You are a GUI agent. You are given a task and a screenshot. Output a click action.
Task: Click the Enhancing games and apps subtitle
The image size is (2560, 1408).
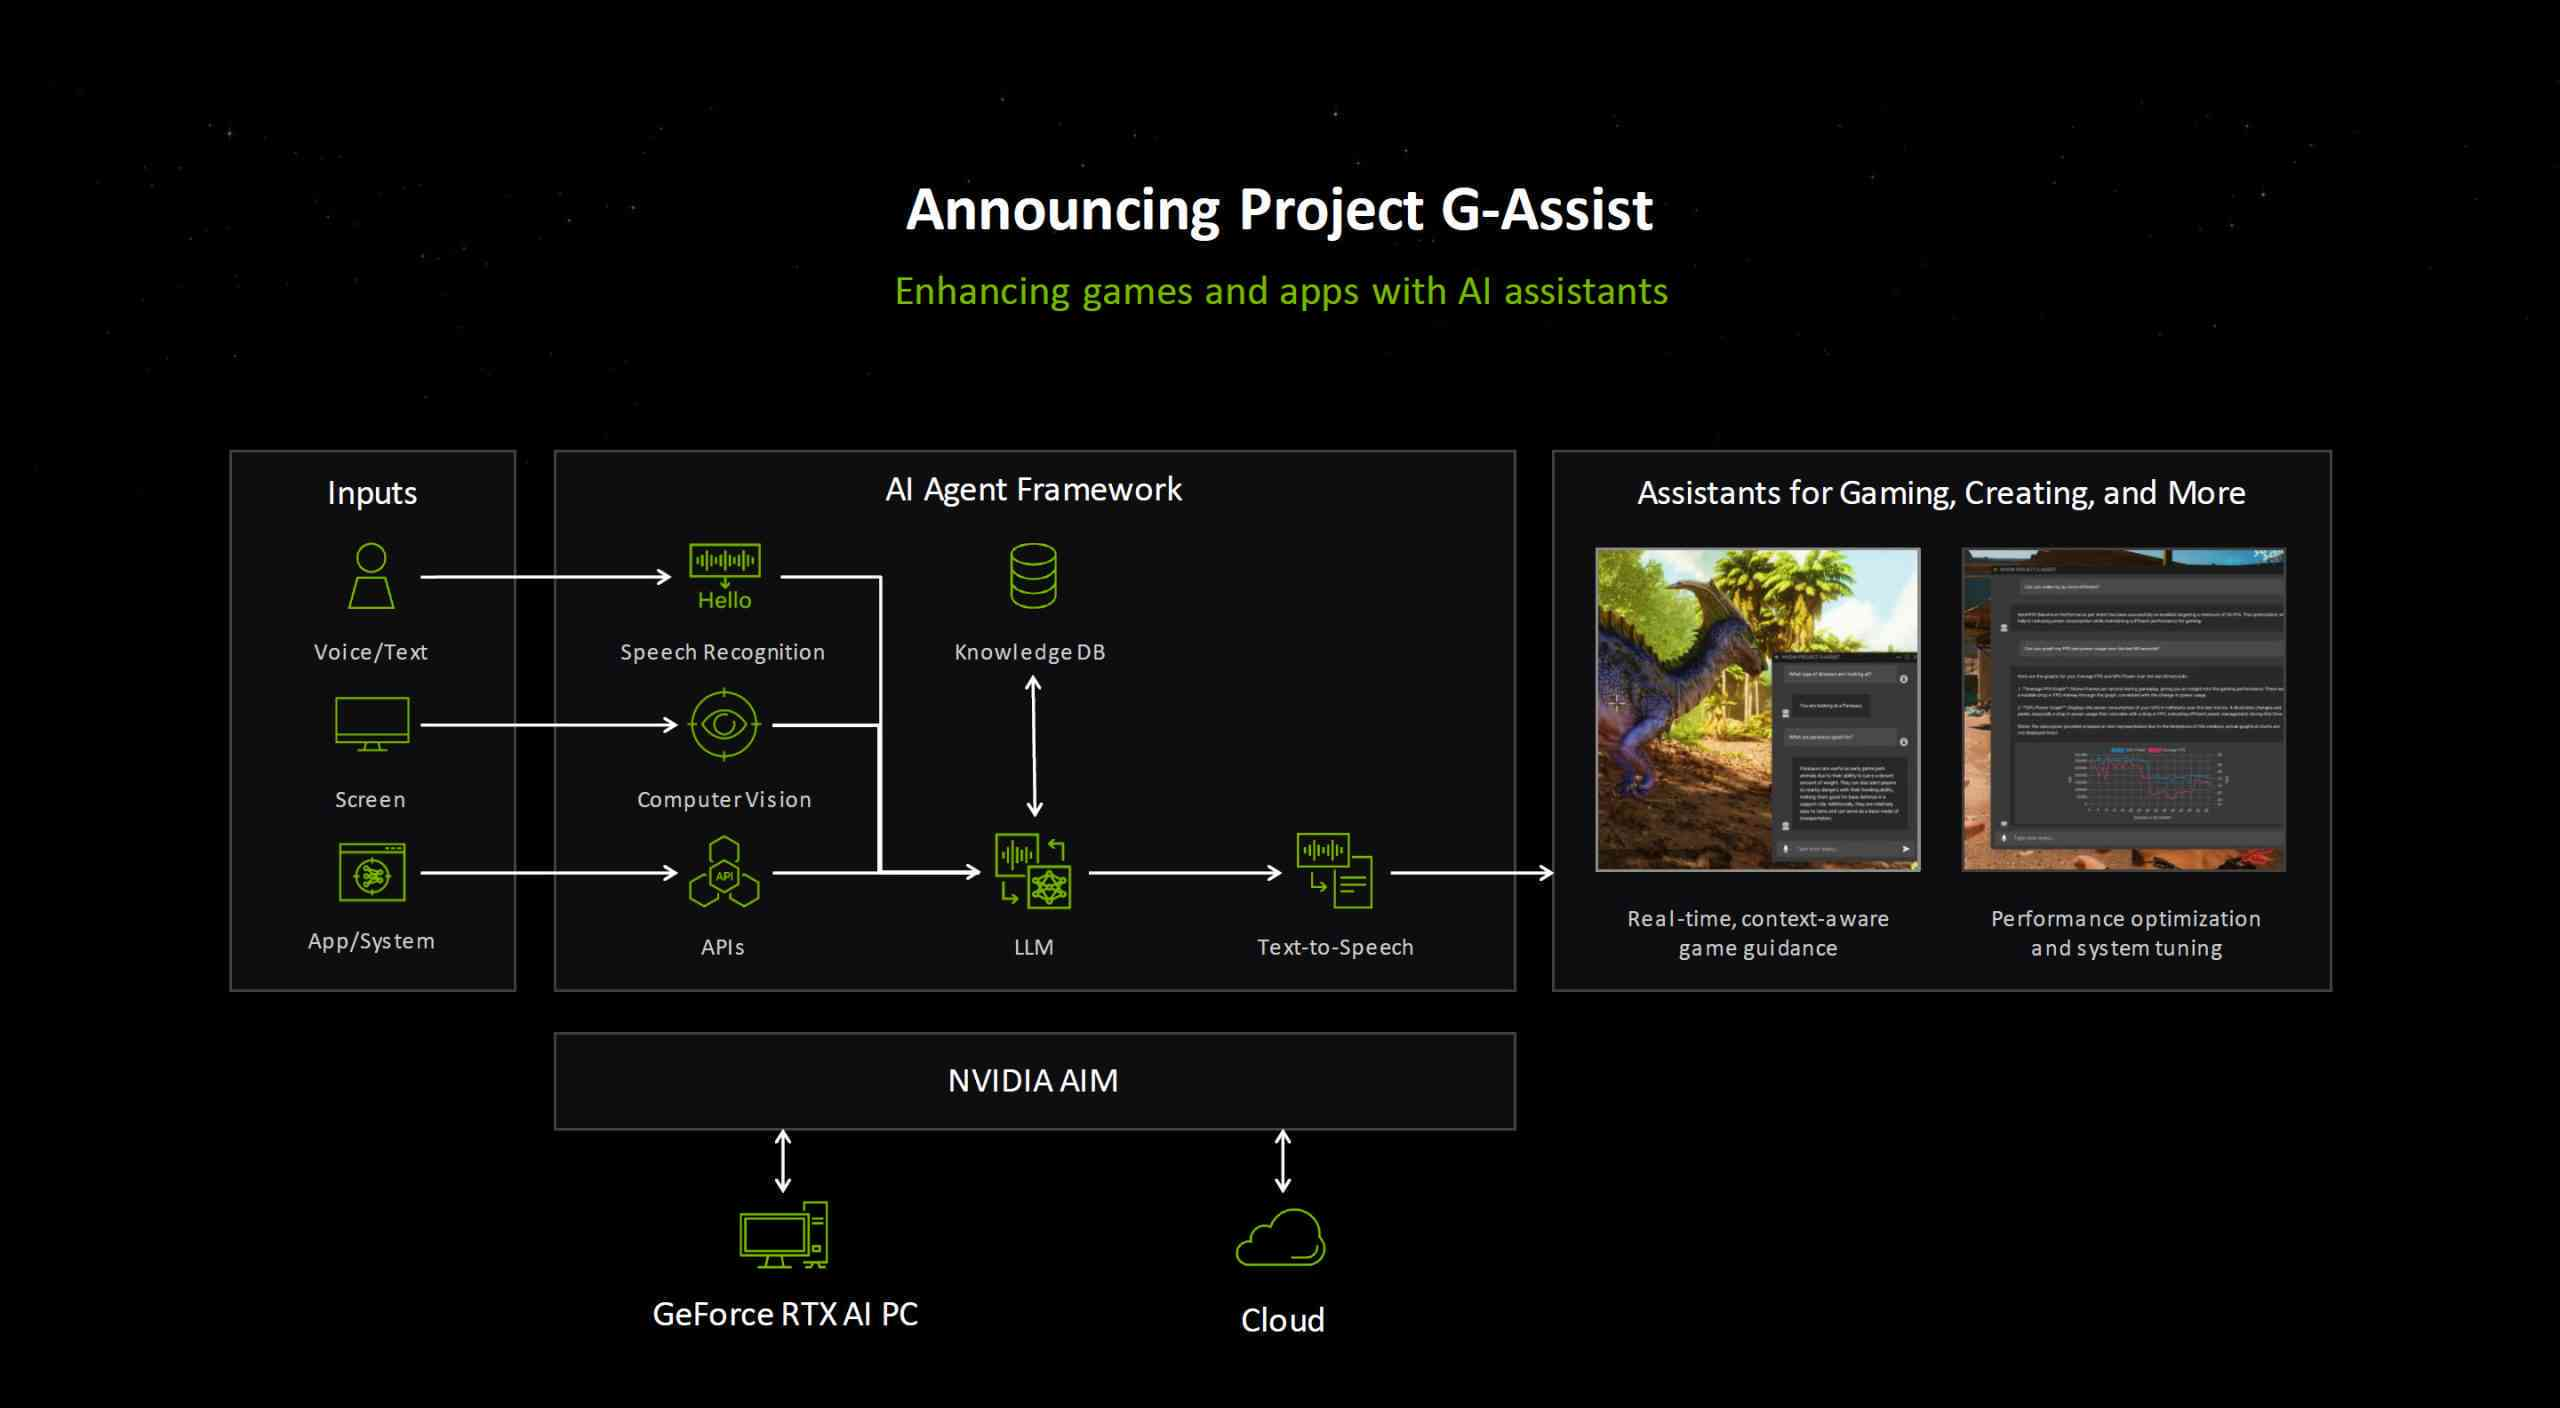coord(1280,291)
